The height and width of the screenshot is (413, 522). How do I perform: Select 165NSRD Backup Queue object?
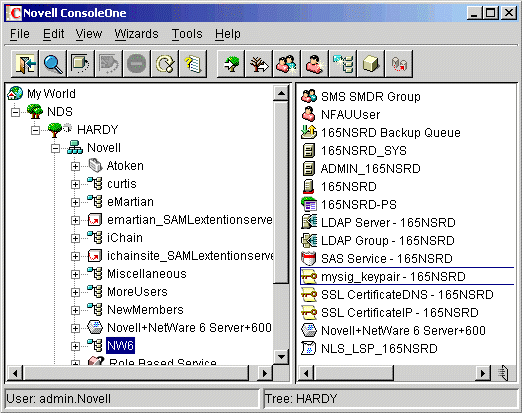(381, 133)
